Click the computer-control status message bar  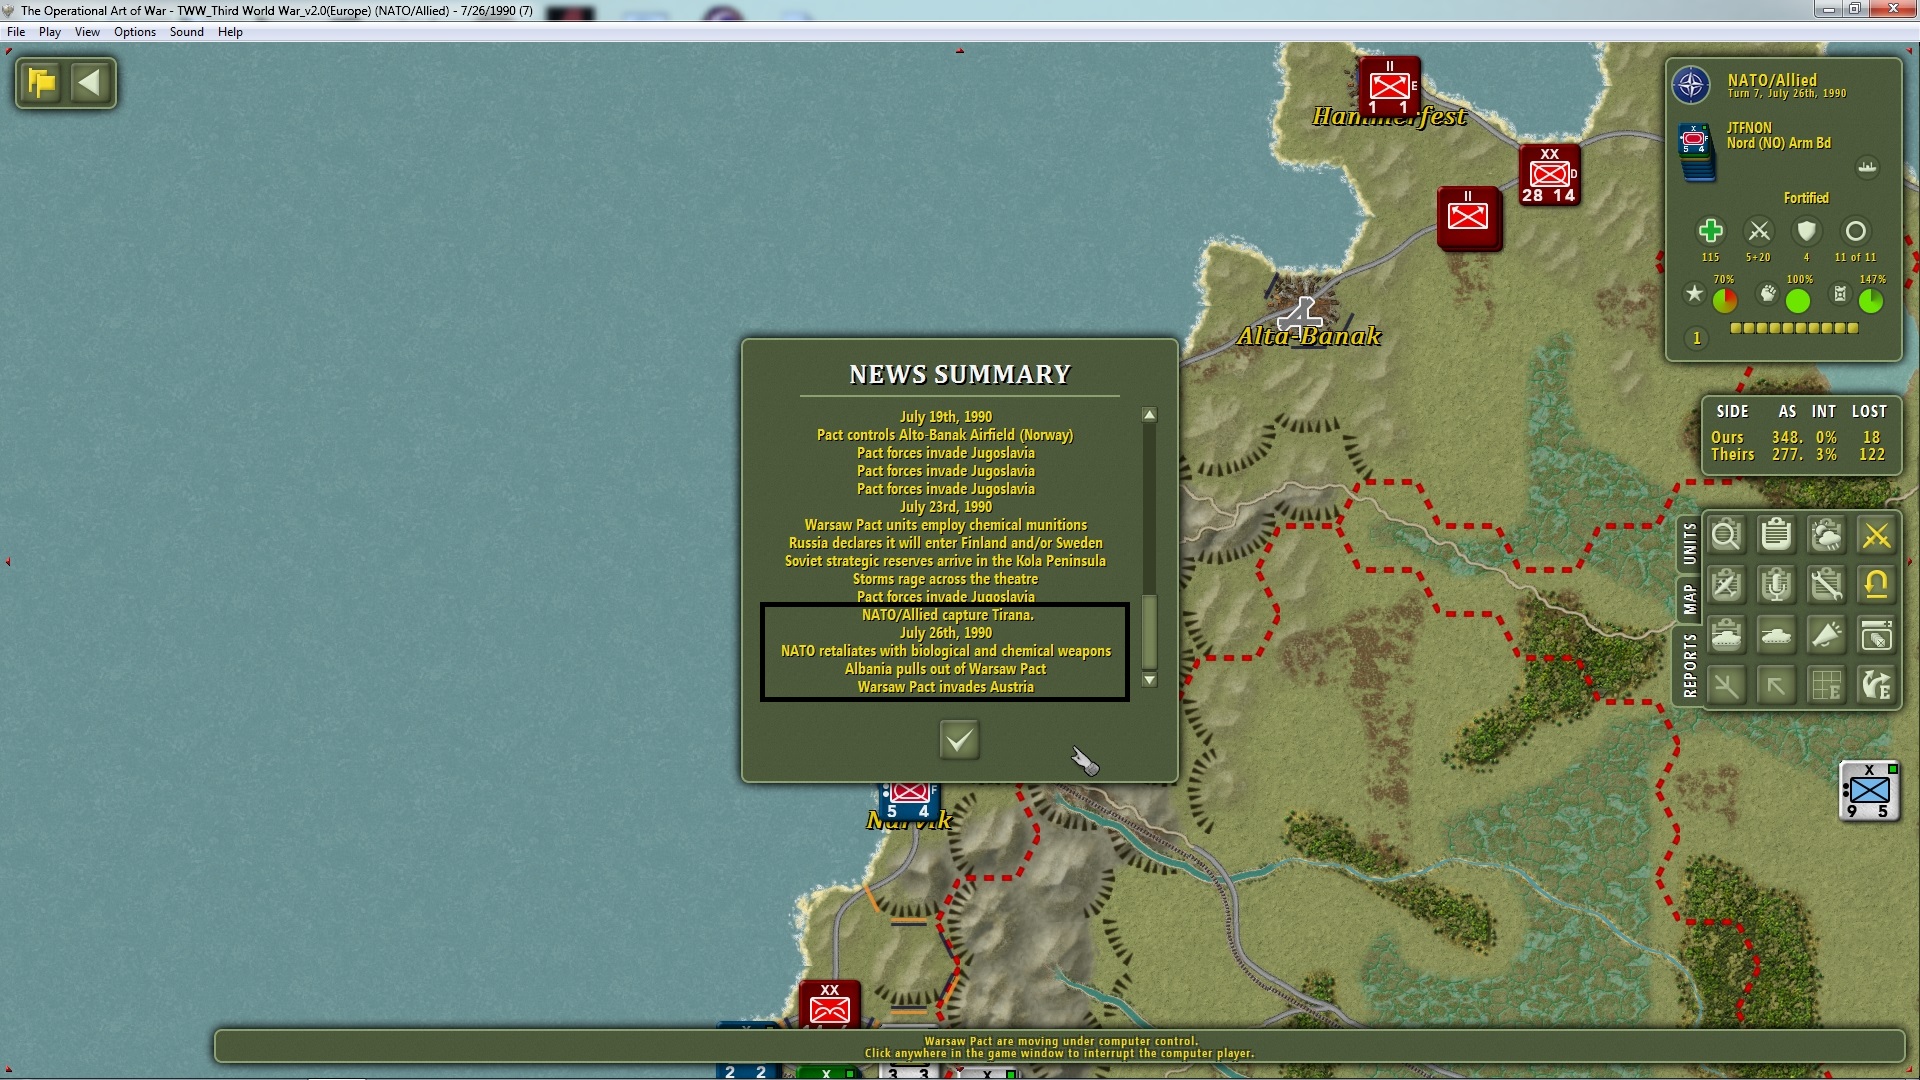click(1059, 1047)
